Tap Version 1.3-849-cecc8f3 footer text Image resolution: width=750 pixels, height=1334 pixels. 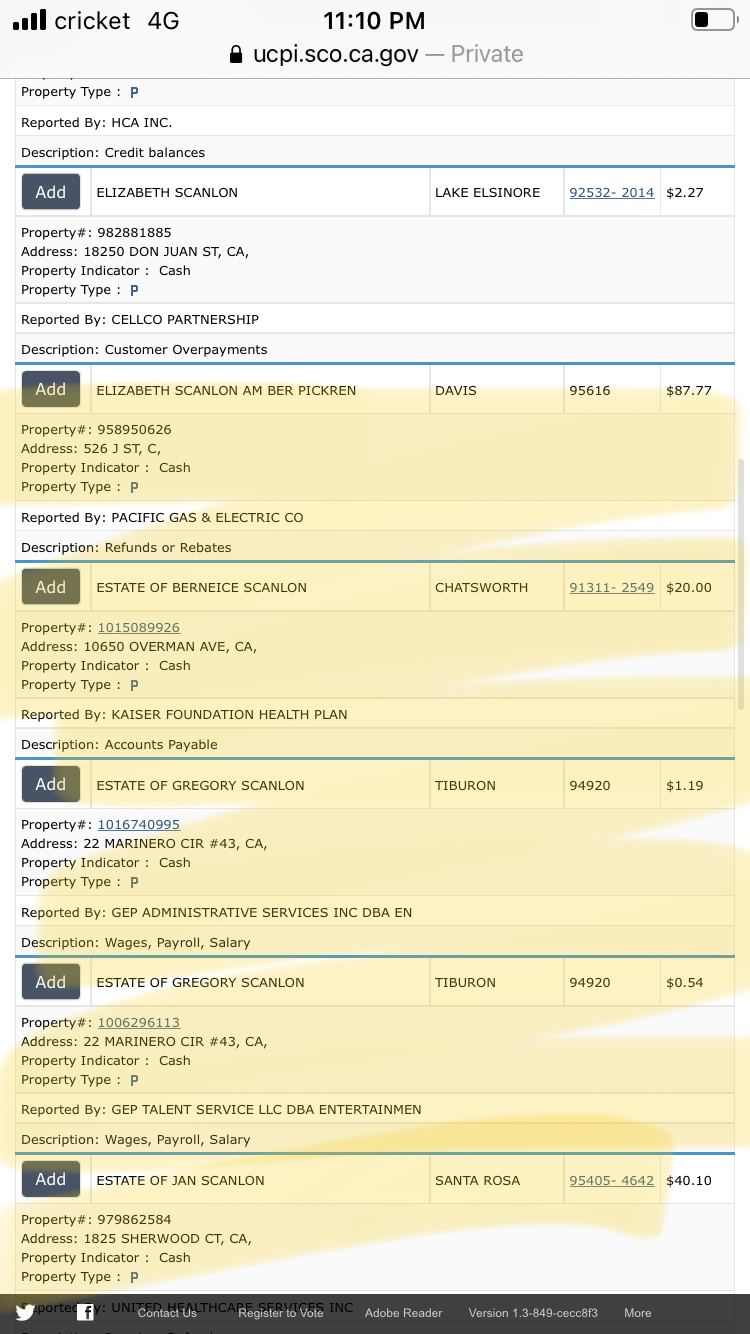click(x=533, y=1313)
